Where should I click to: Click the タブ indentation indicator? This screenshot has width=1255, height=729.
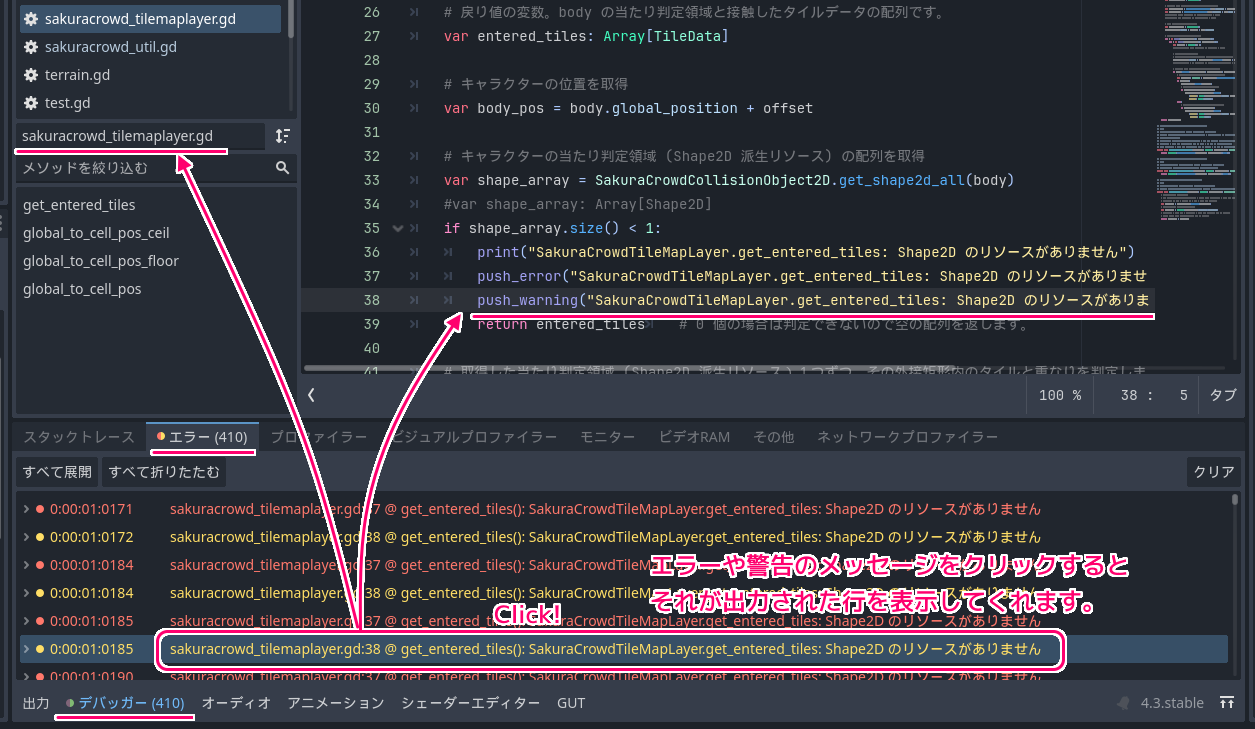pos(1223,395)
